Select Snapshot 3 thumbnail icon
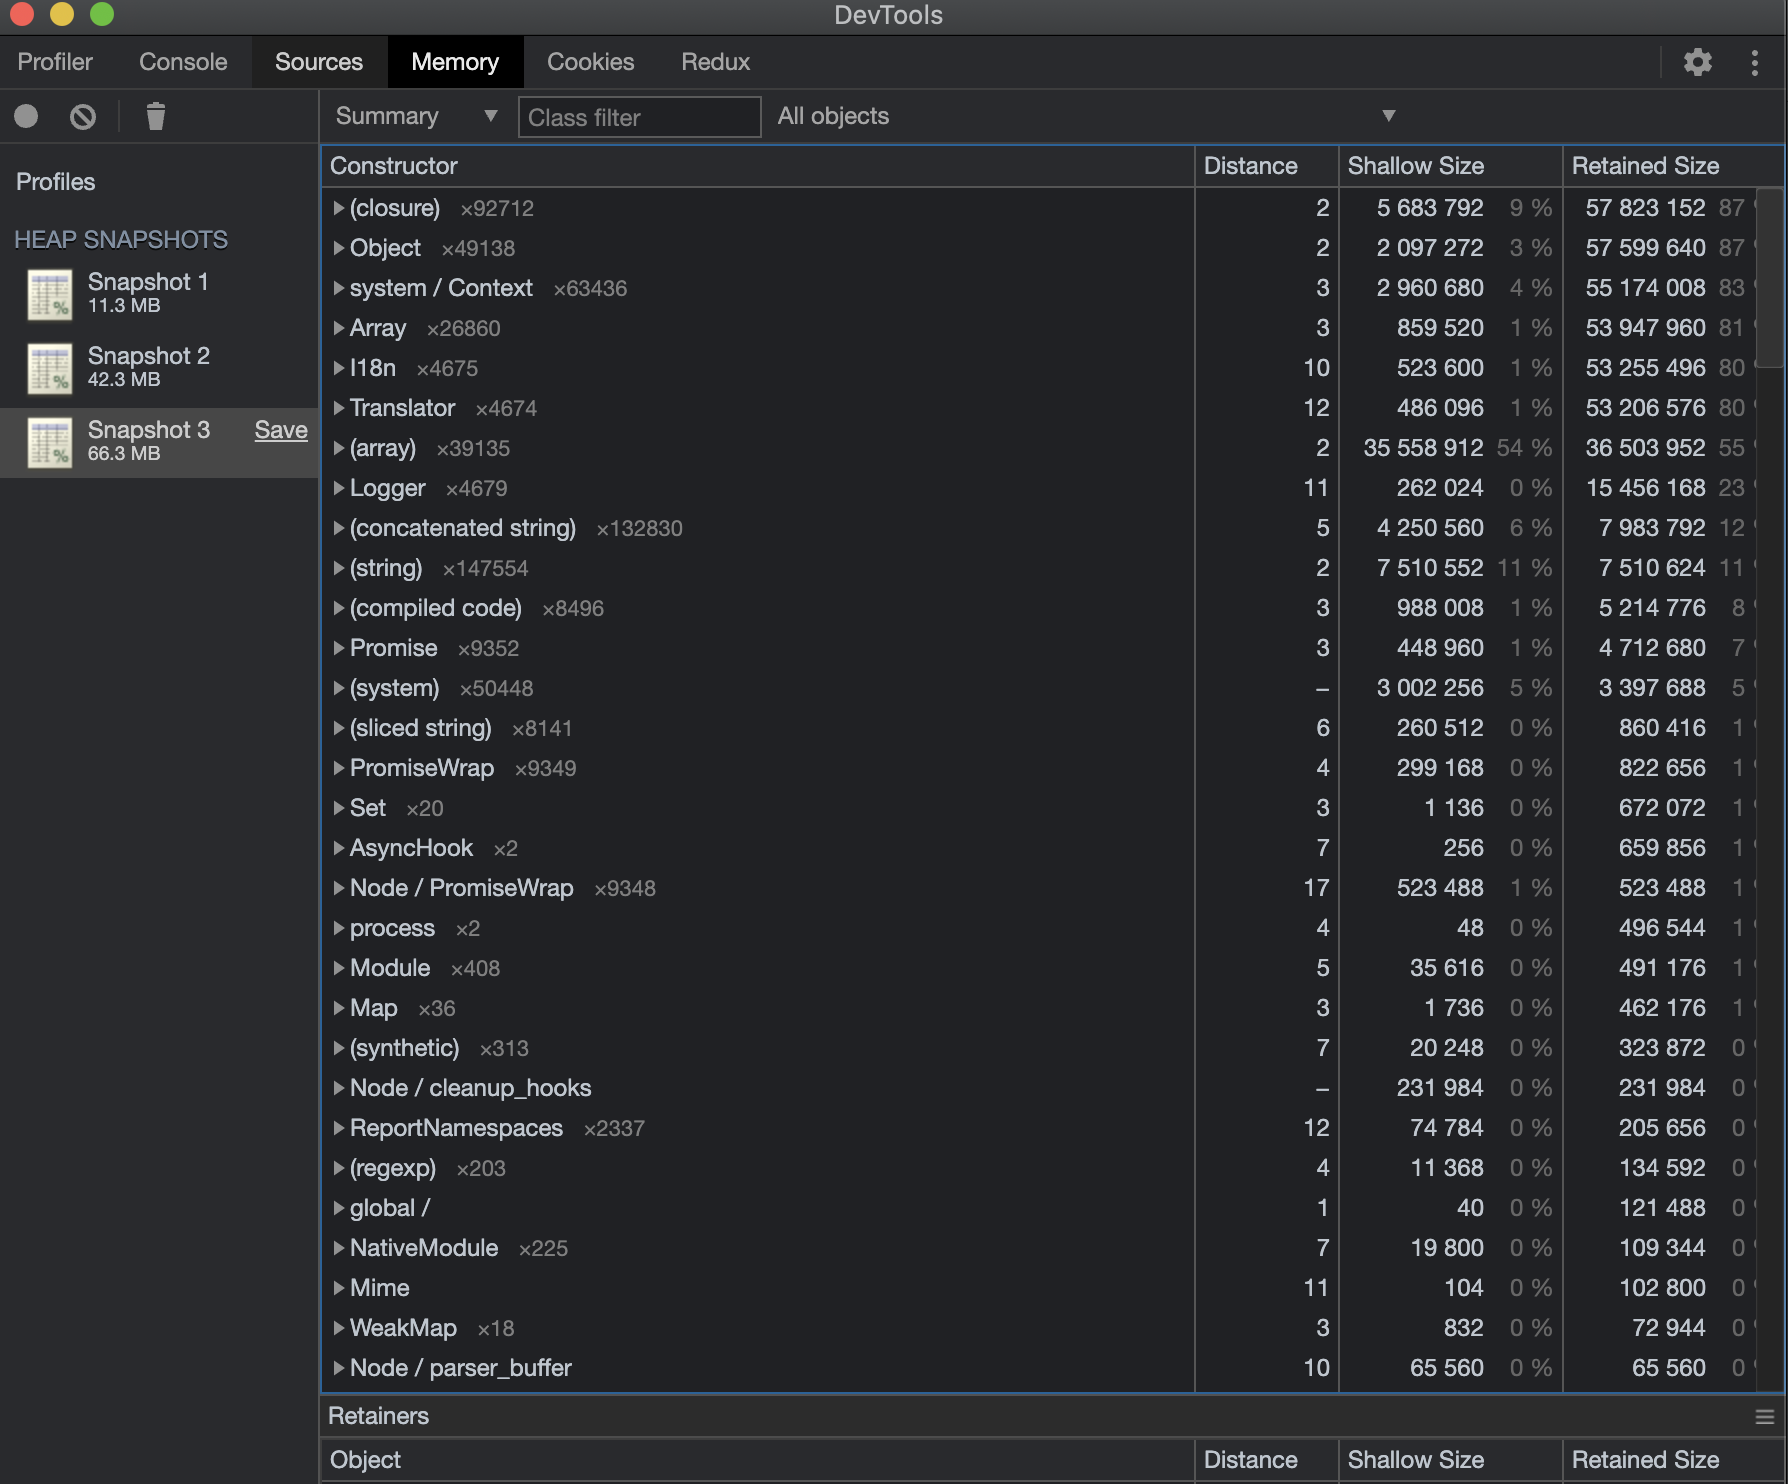 [x=50, y=442]
